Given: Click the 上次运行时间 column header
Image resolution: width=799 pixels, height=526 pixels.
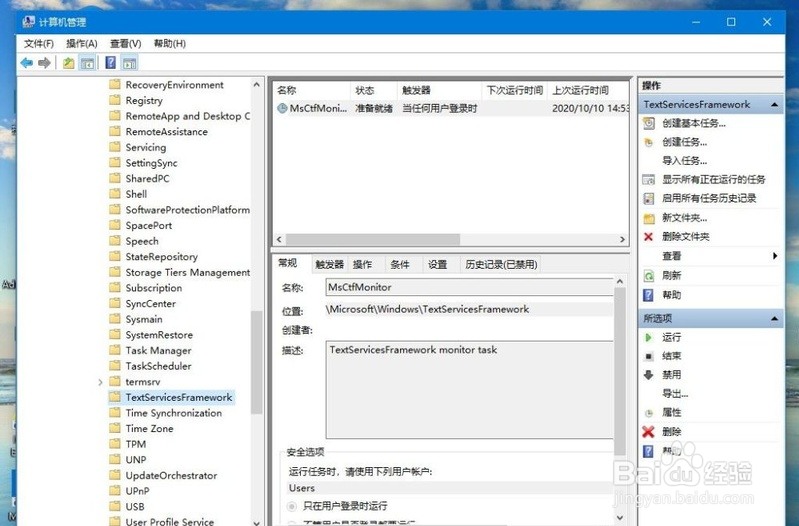Looking at the screenshot, I should tap(588, 90).
